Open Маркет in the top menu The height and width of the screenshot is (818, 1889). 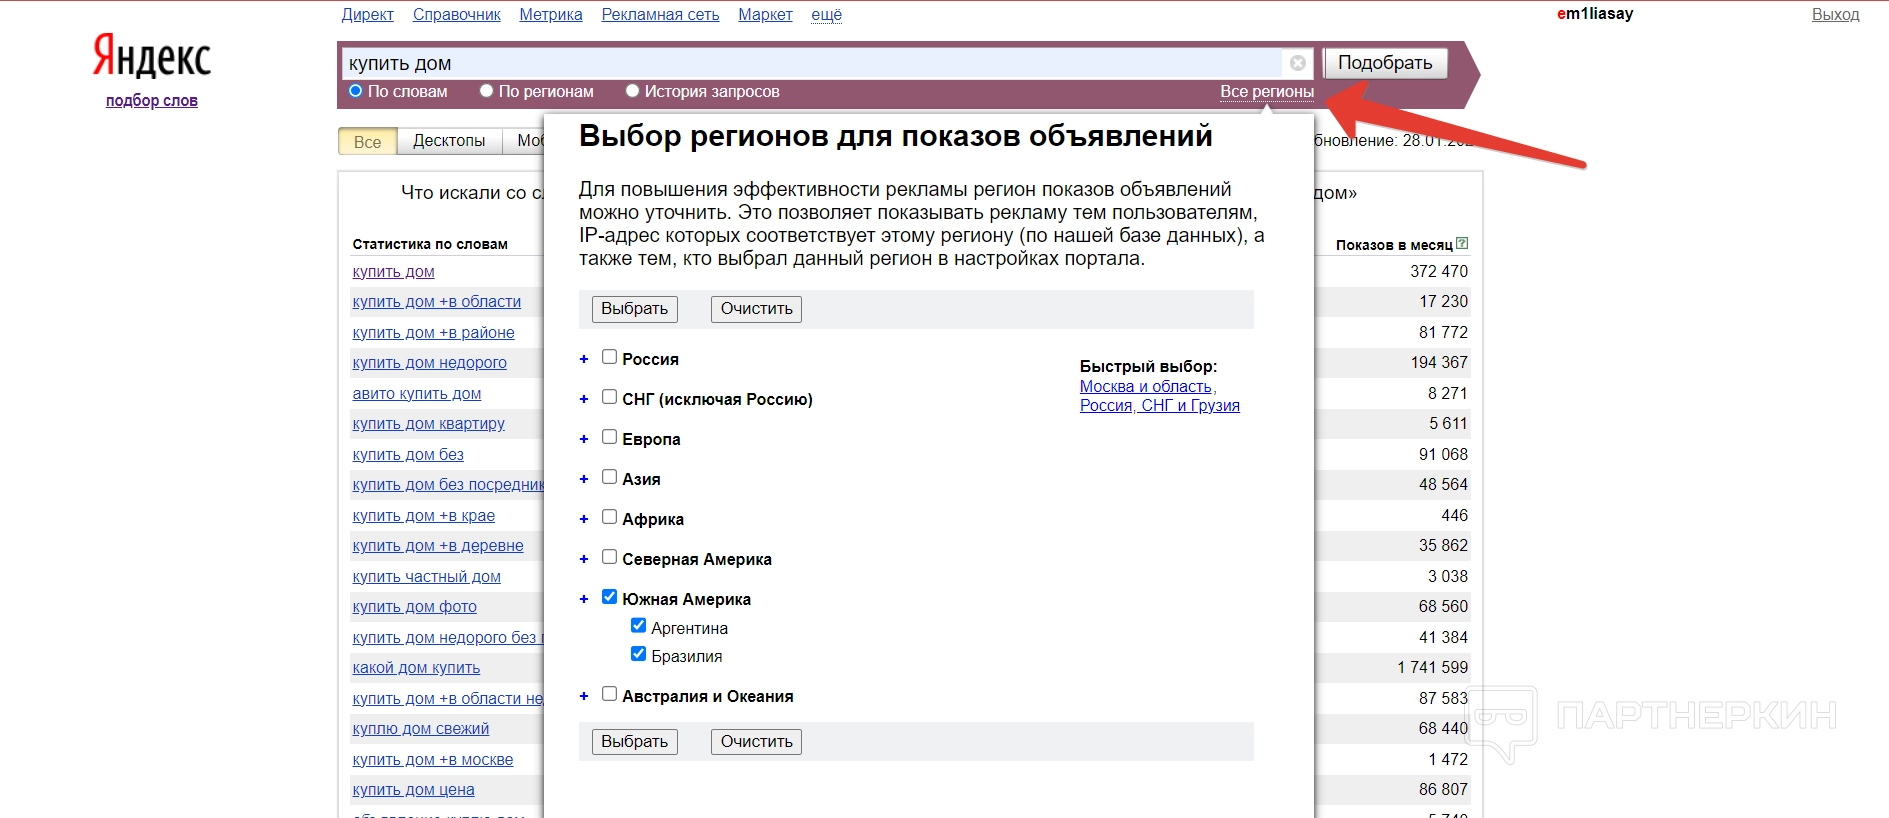pos(765,14)
